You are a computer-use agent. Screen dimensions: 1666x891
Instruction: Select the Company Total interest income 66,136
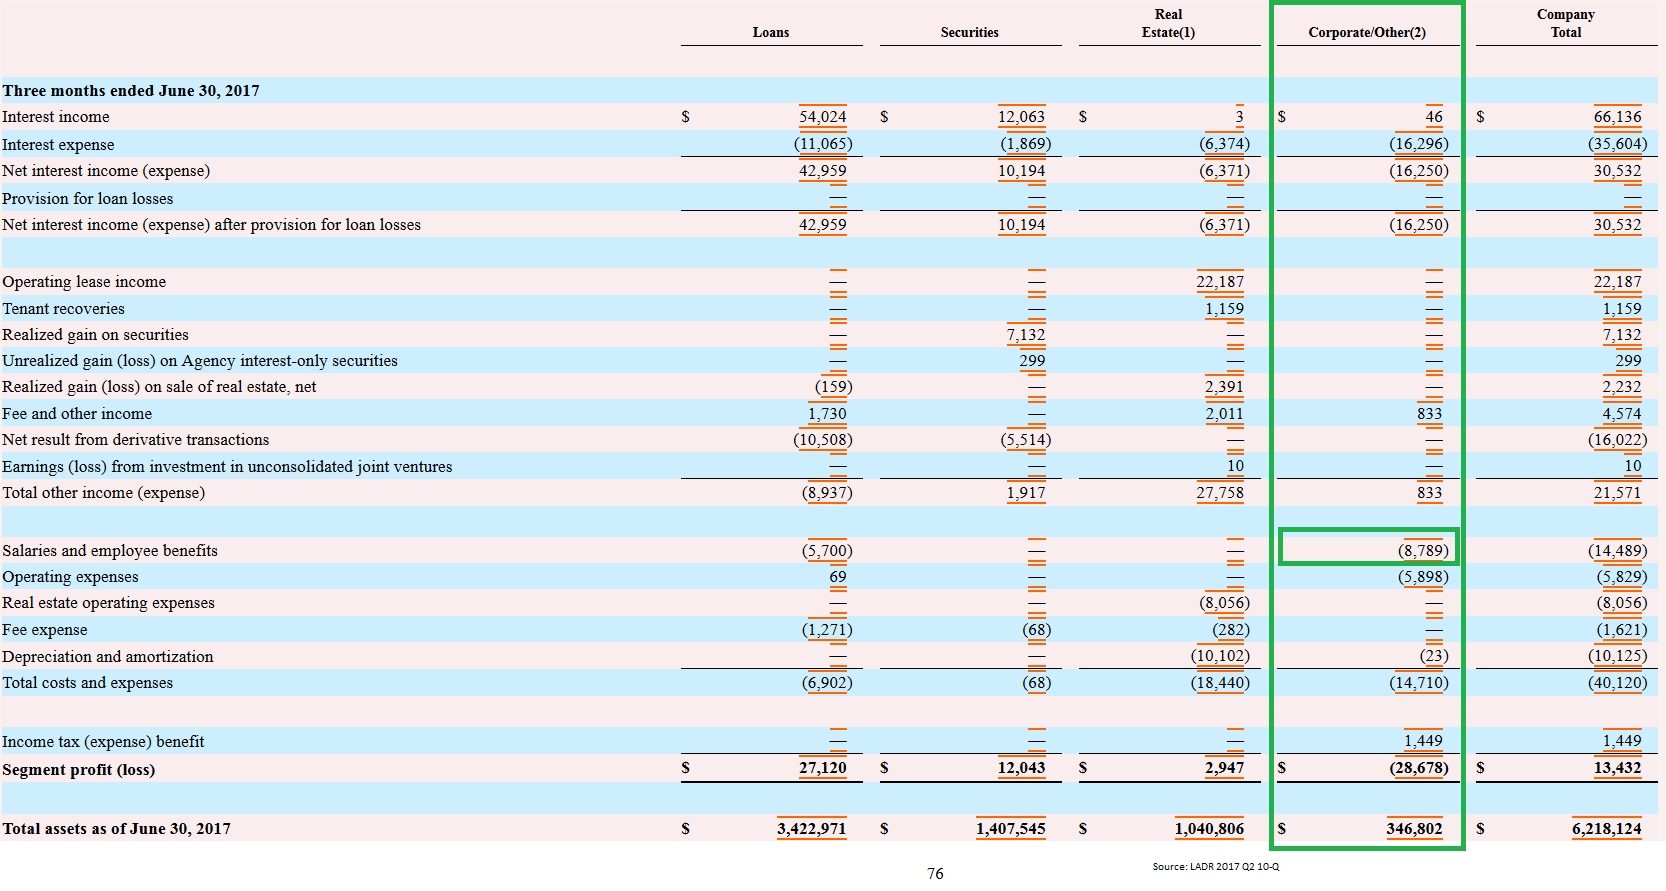click(1618, 117)
